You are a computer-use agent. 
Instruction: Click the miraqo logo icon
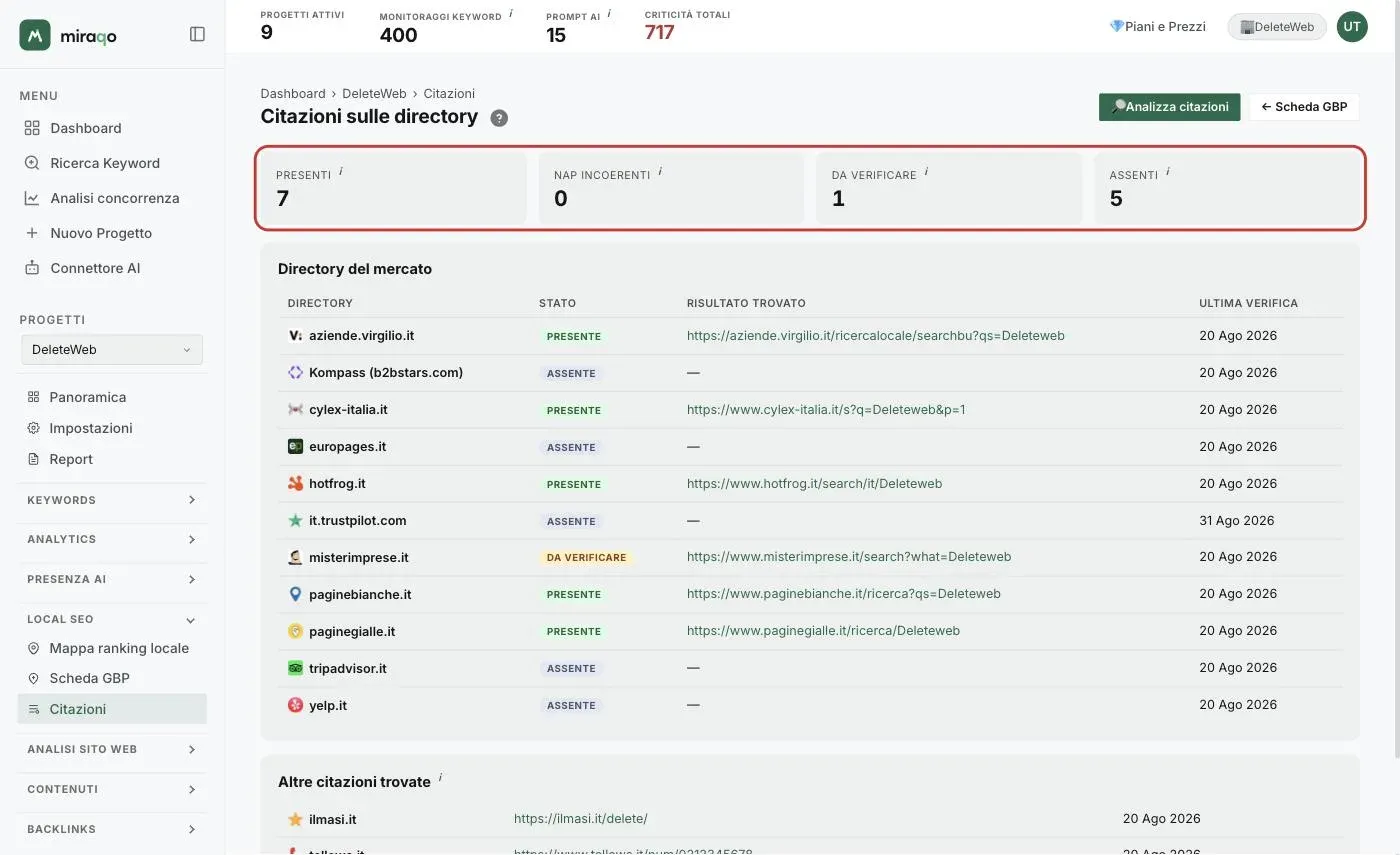coord(35,35)
